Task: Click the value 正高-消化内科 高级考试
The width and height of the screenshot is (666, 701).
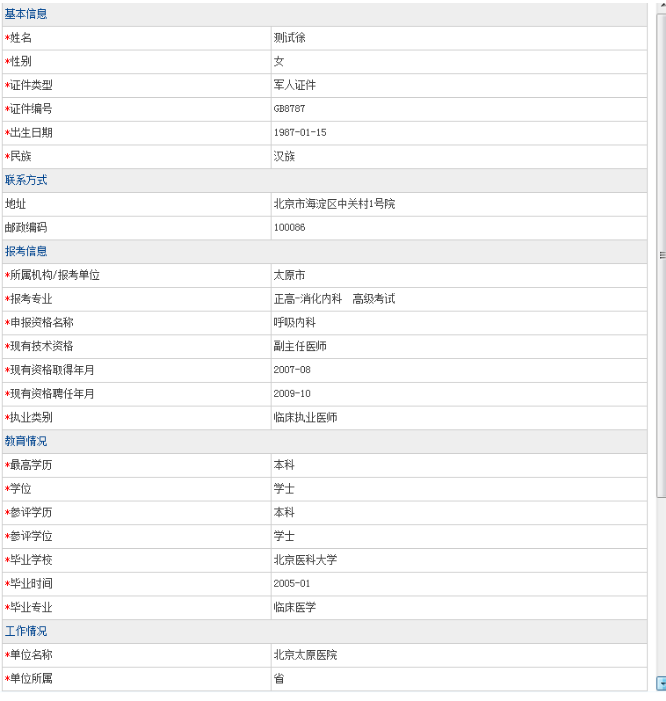Action: (334, 299)
